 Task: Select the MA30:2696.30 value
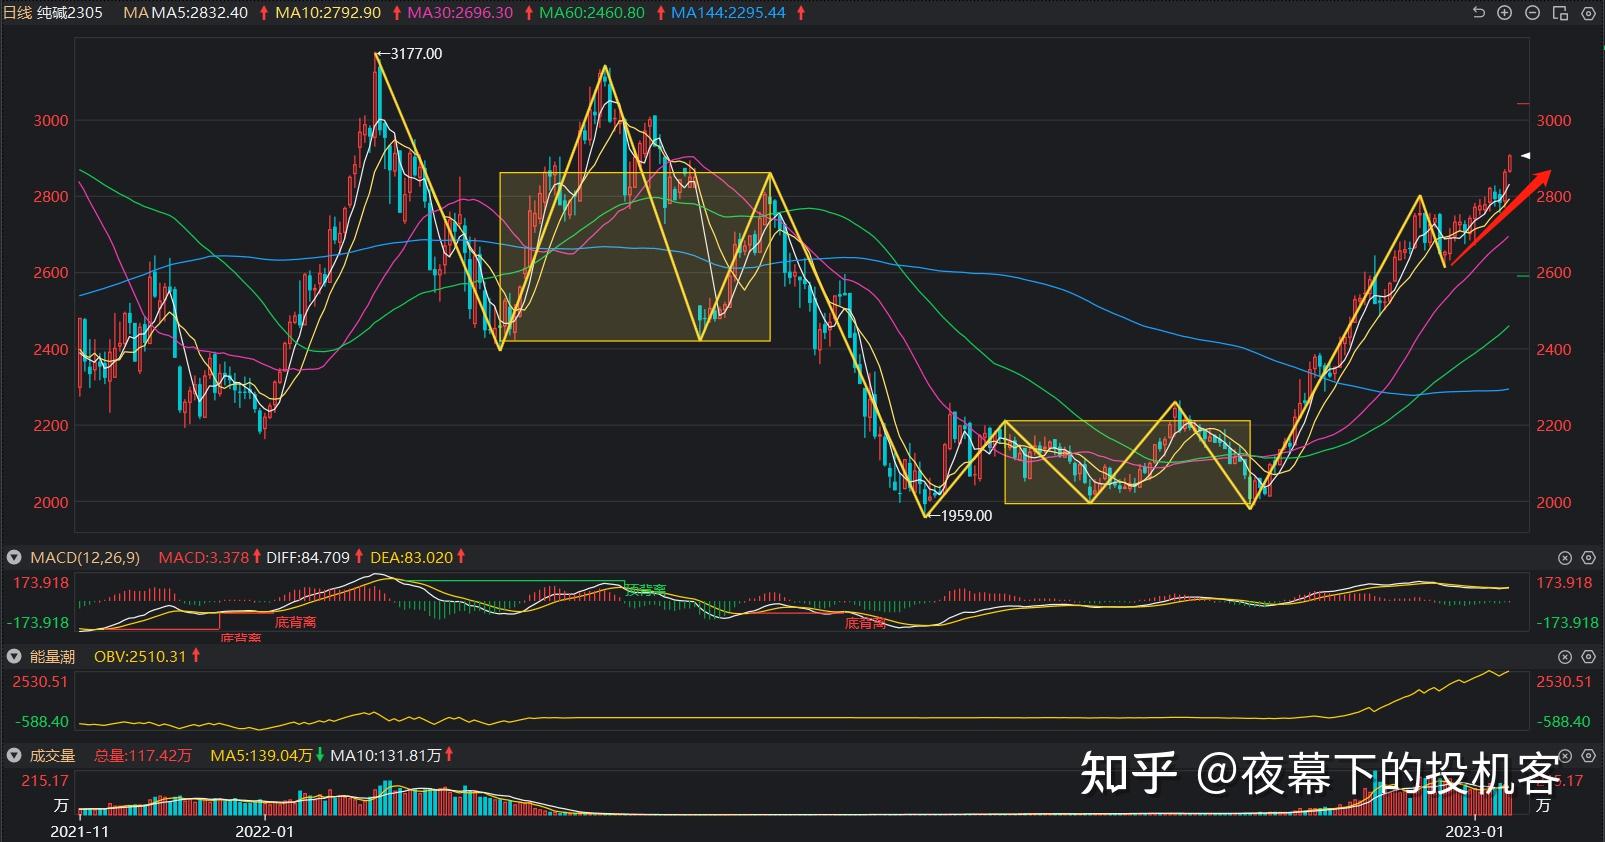point(460,13)
